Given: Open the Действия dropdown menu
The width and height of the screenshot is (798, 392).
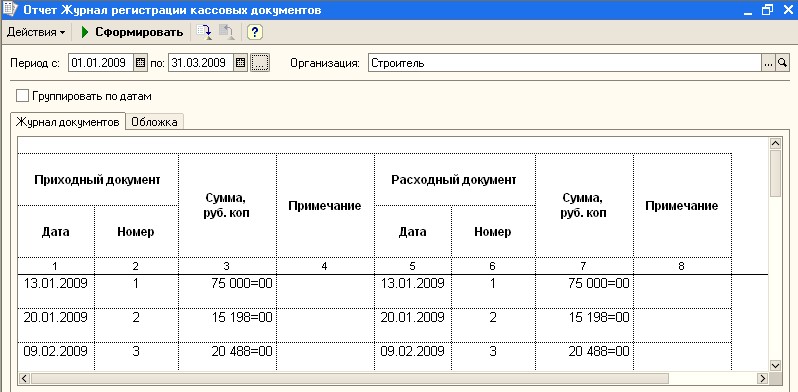Looking at the screenshot, I should click(36, 32).
